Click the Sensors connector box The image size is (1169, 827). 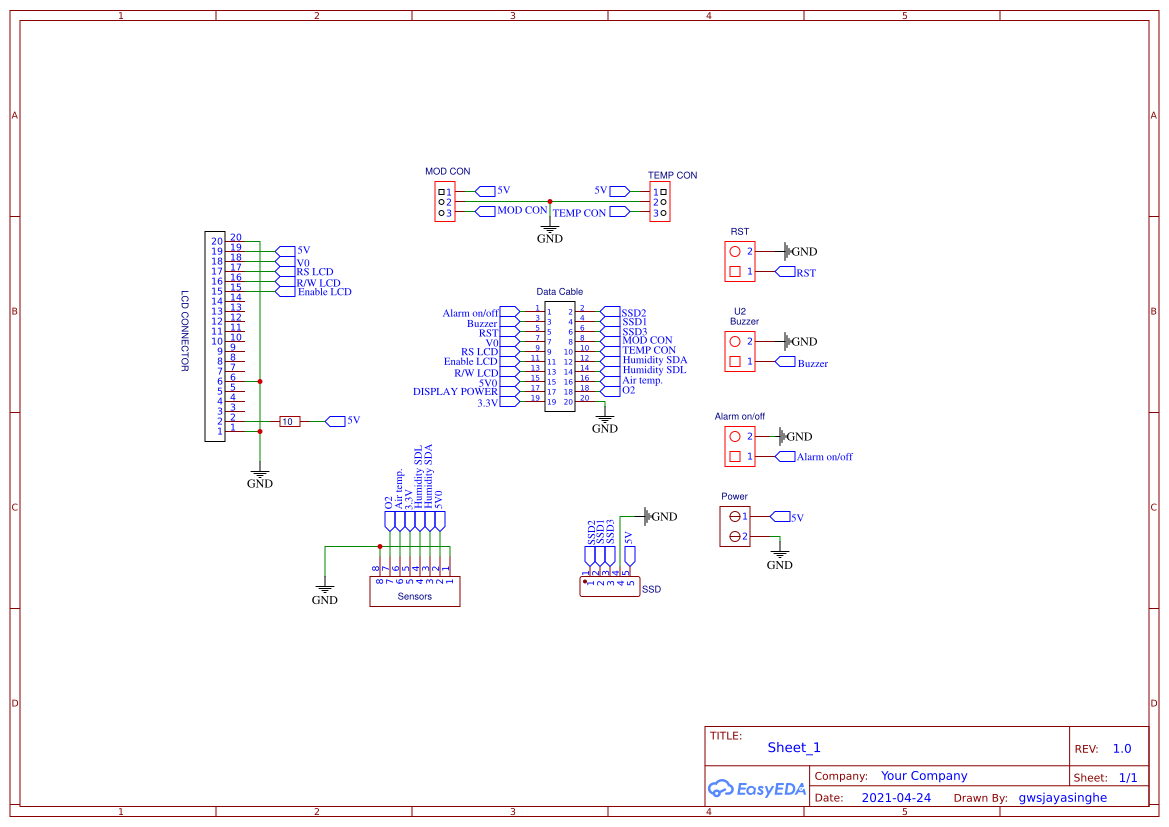[415, 591]
